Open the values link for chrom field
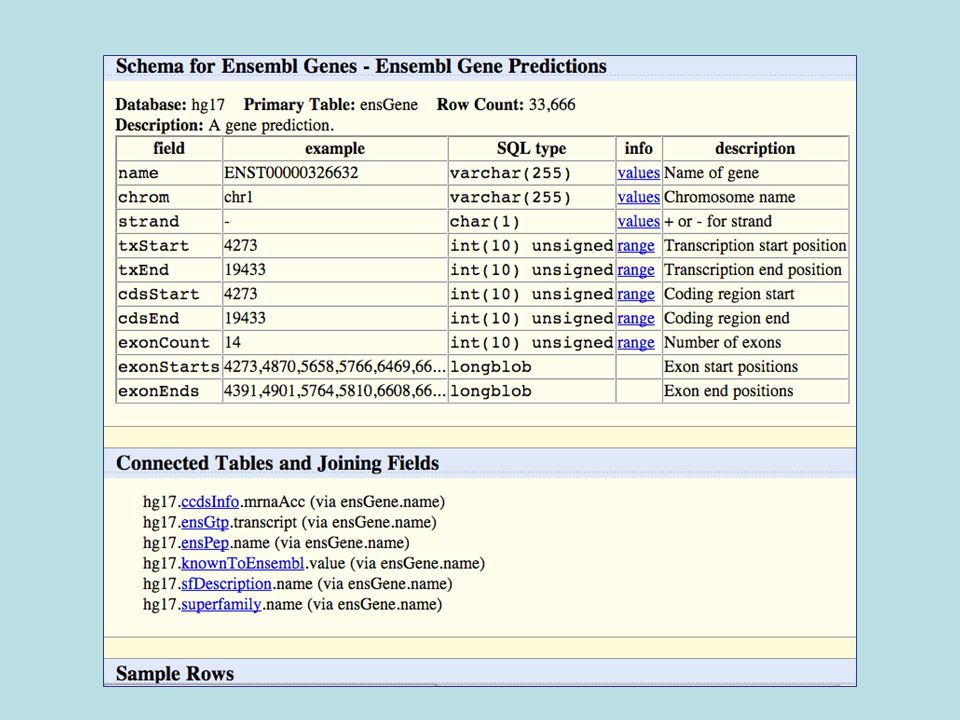960x720 pixels. [x=639, y=197]
